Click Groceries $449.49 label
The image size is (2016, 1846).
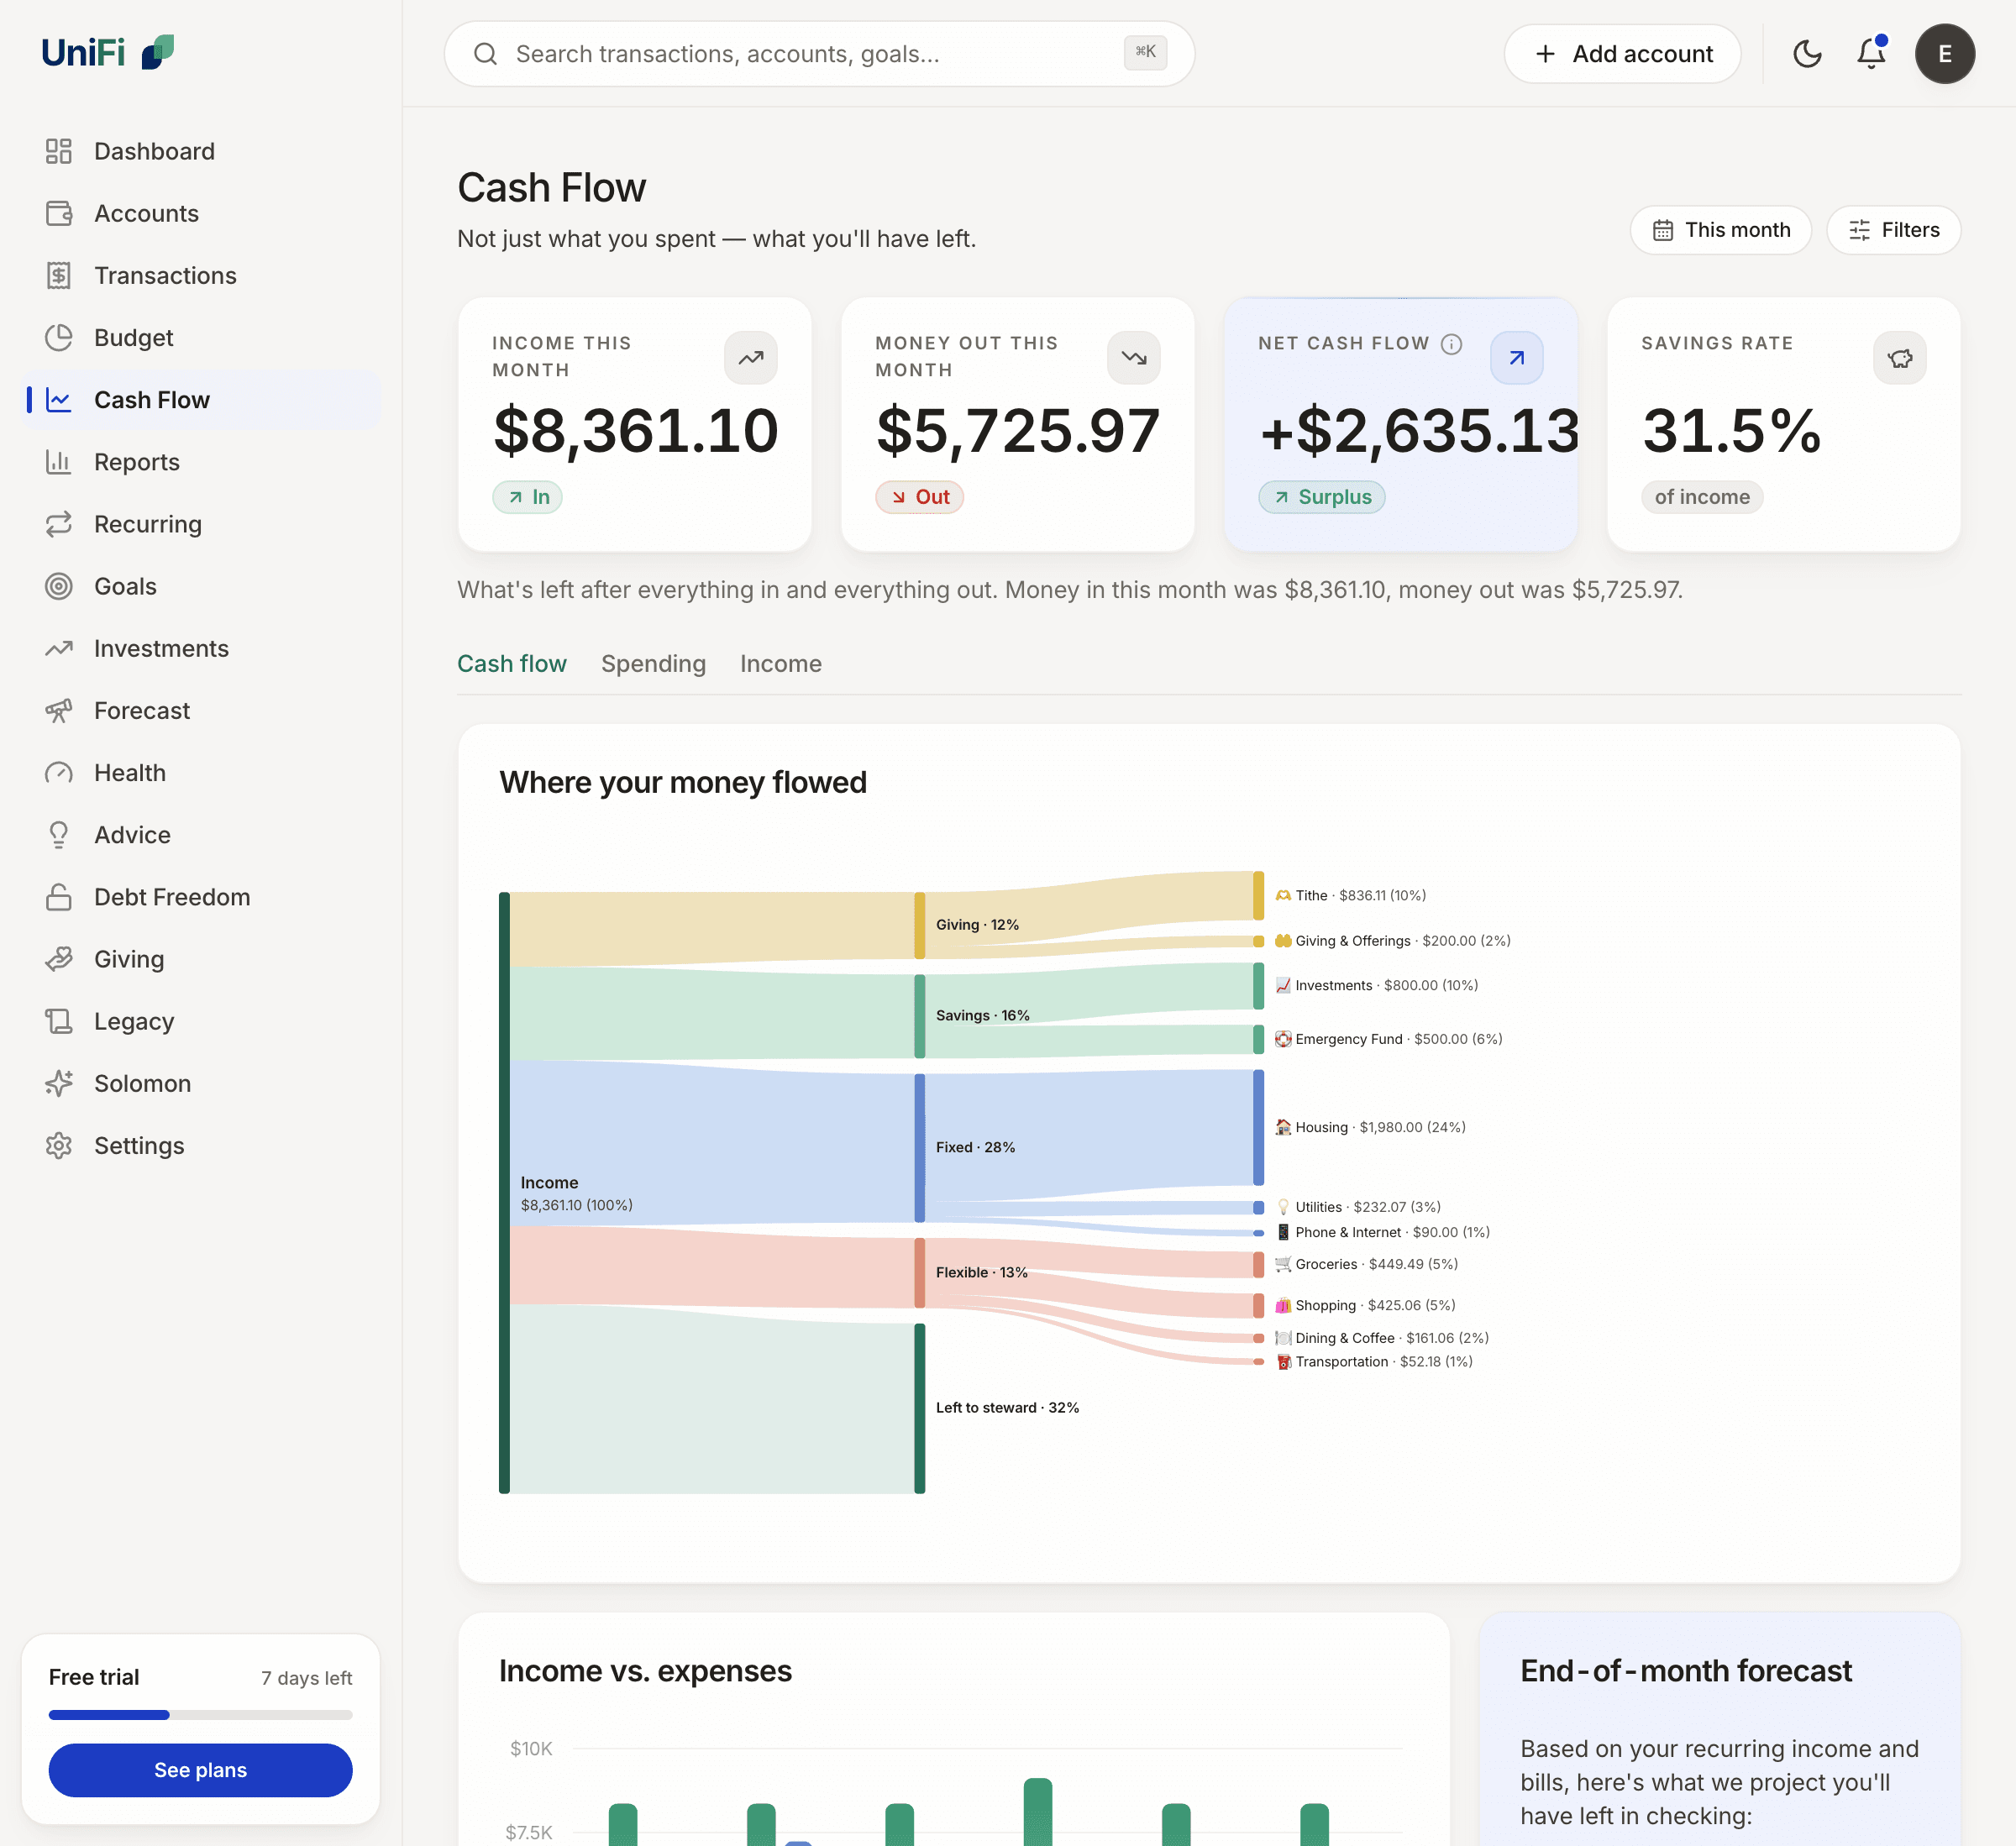[1366, 1264]
